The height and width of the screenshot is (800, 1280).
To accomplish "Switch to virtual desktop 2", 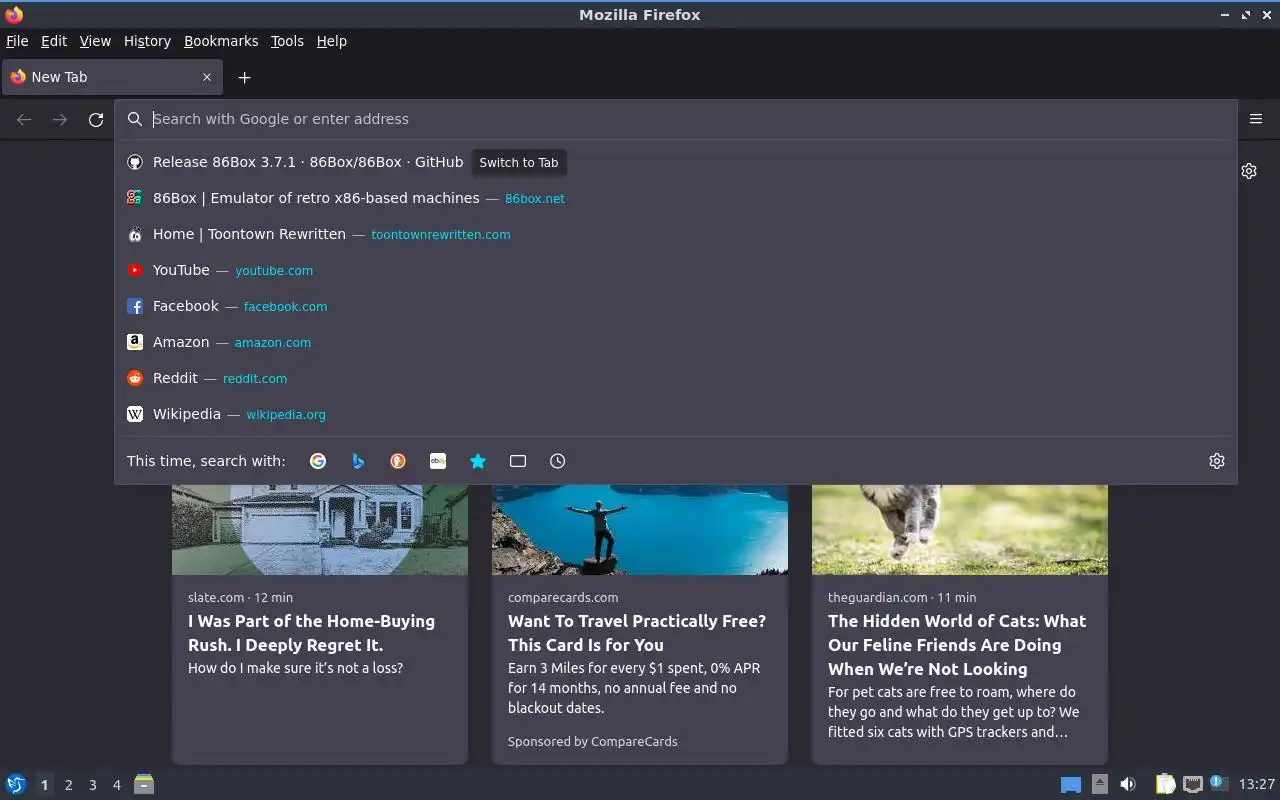I will pyautogui.click(x=68, y=785).
